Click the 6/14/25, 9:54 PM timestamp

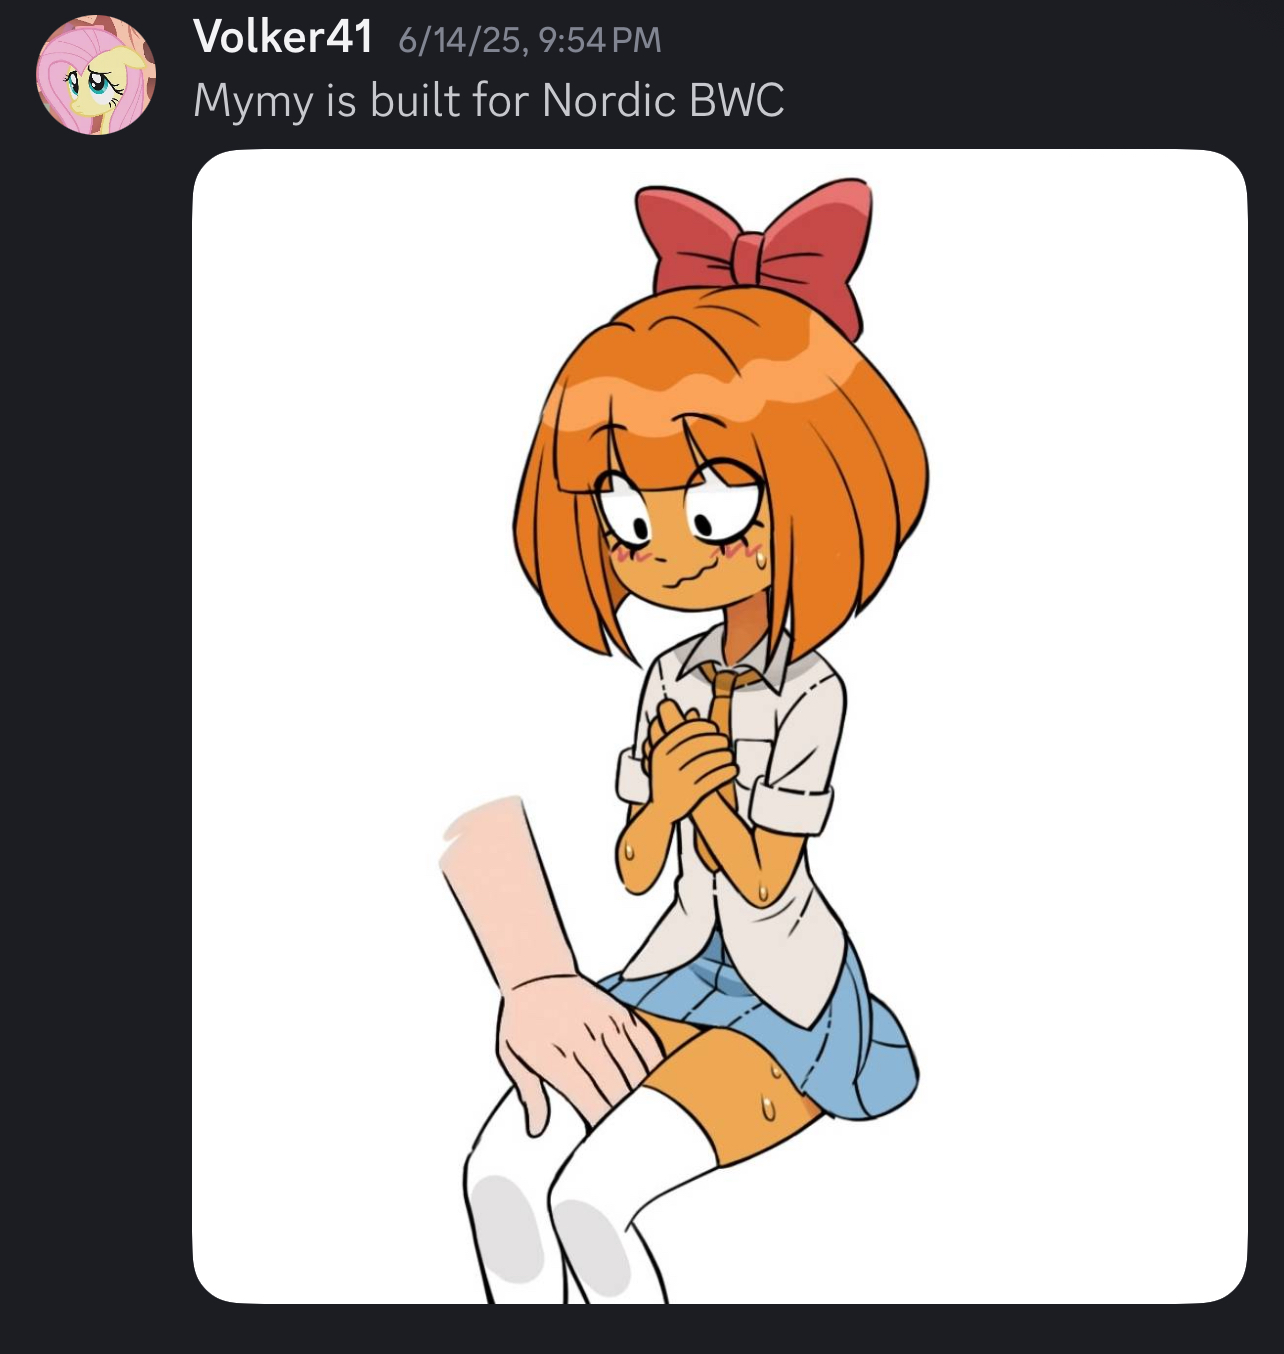point(530,40)
